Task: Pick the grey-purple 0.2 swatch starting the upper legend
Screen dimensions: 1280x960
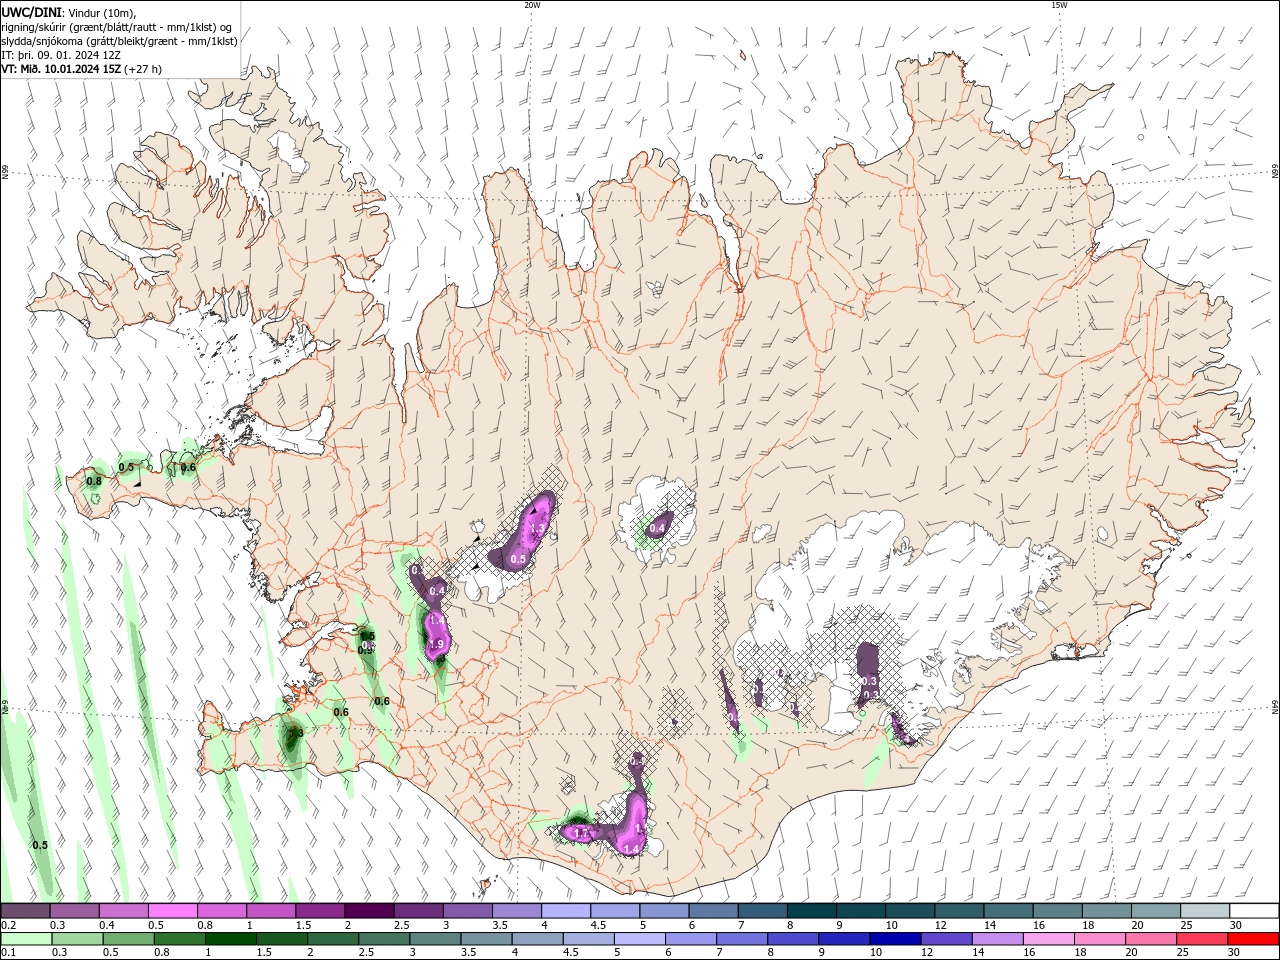Action: coord(25,911)
